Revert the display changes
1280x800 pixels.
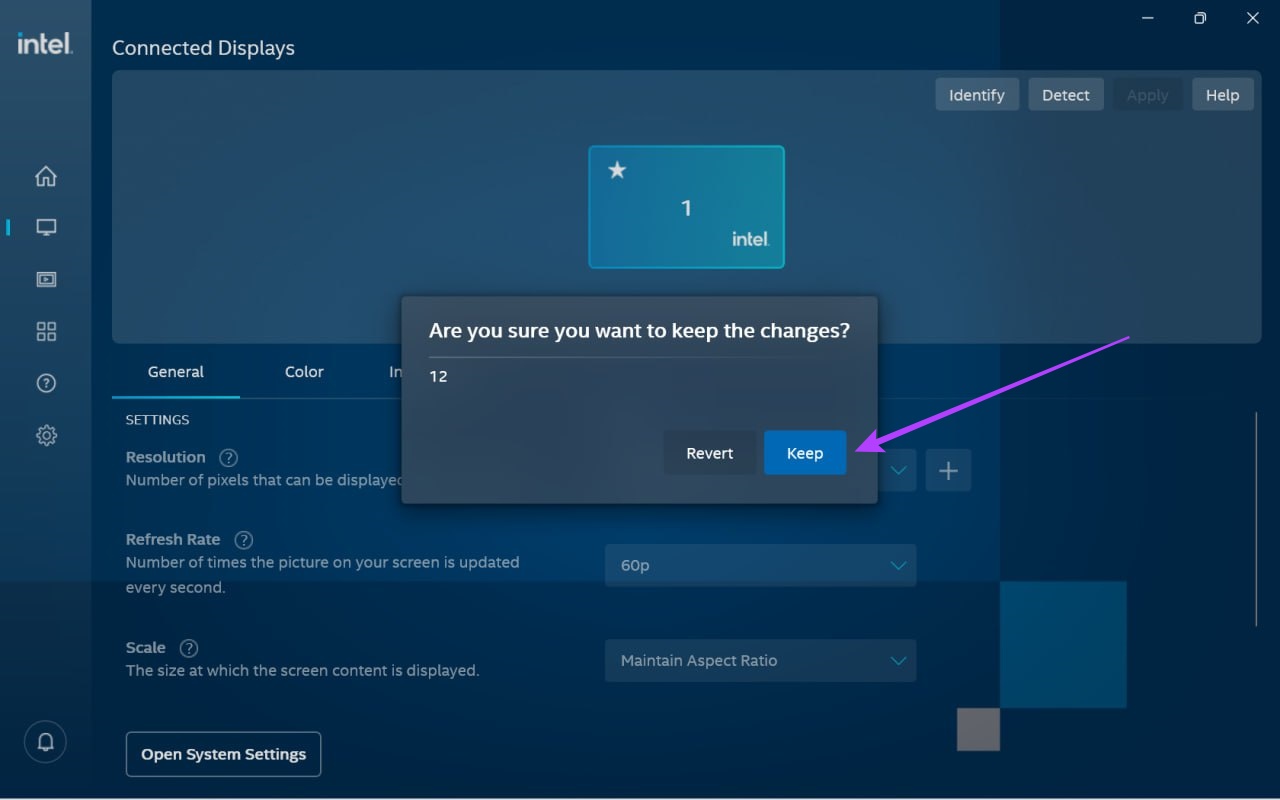tap(710, 453)
